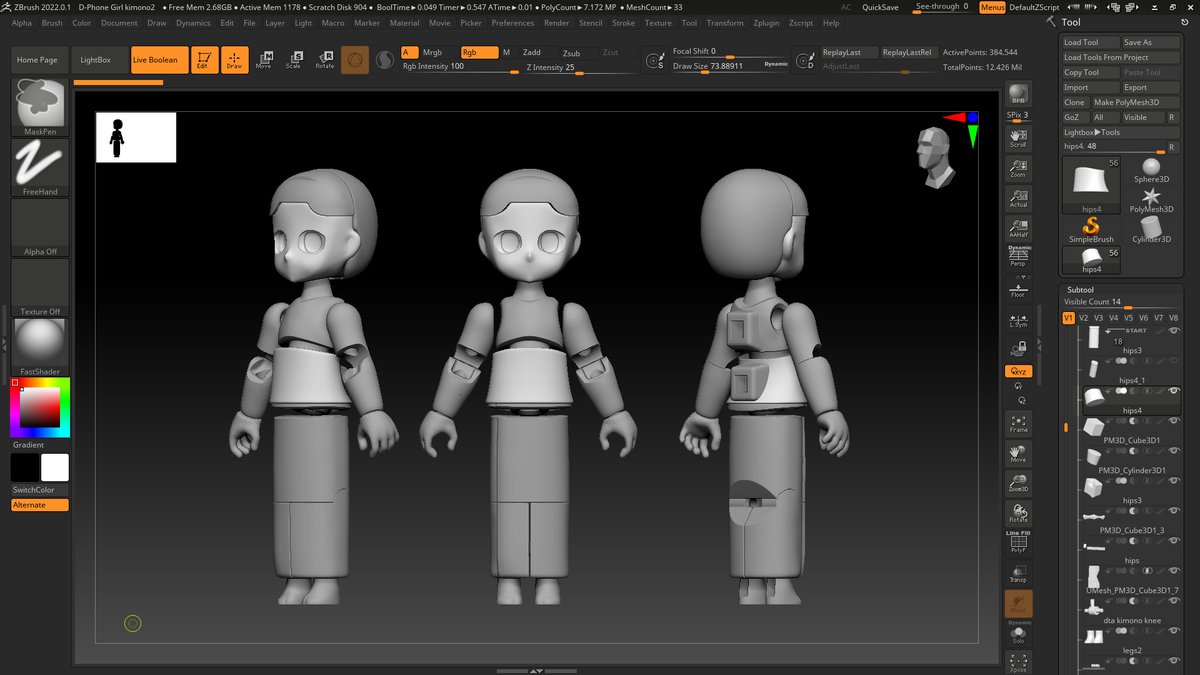Activate the Frame view icon
1200x675 pixels.
(x=1018, y=423)
